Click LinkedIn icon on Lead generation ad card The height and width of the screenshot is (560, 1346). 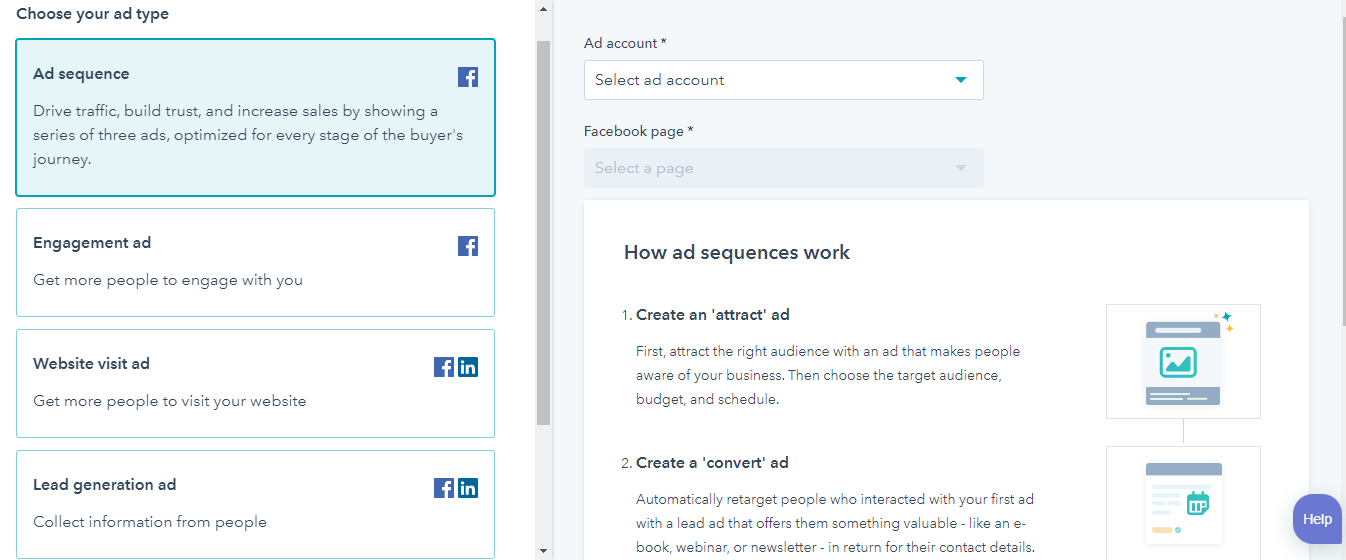coord(468,488)
